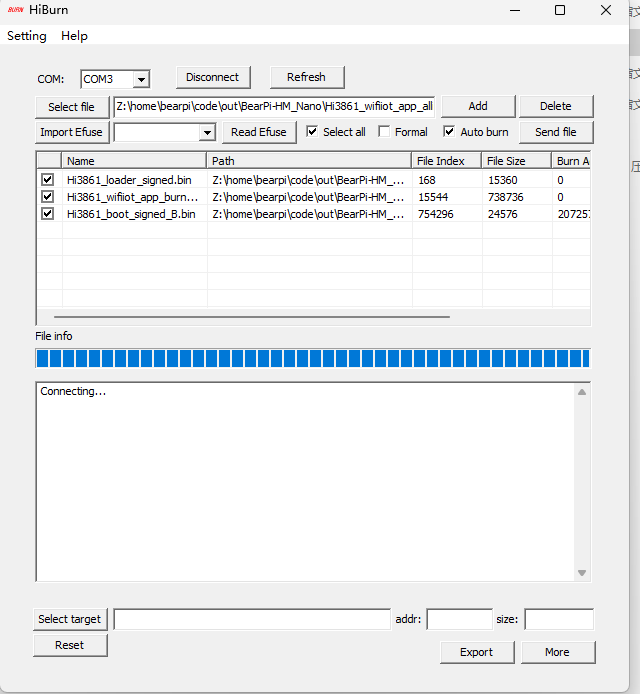Maximize the HiBurn window
This screenshot has height=694, width=640.
tap(560, 10)
